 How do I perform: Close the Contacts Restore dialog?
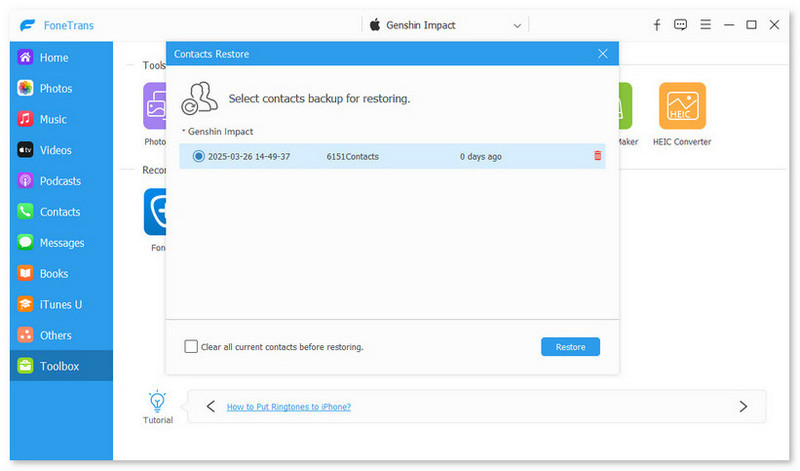(603, 54)
